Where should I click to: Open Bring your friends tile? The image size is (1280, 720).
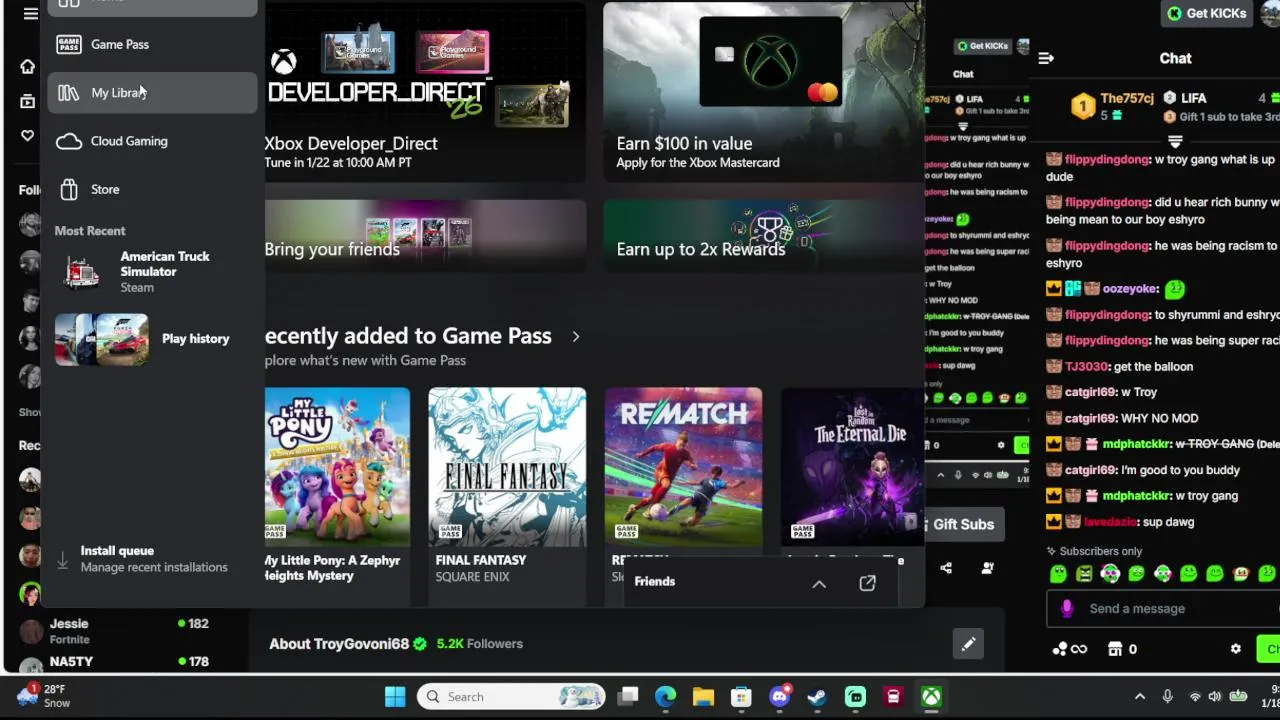pos(425,235)
